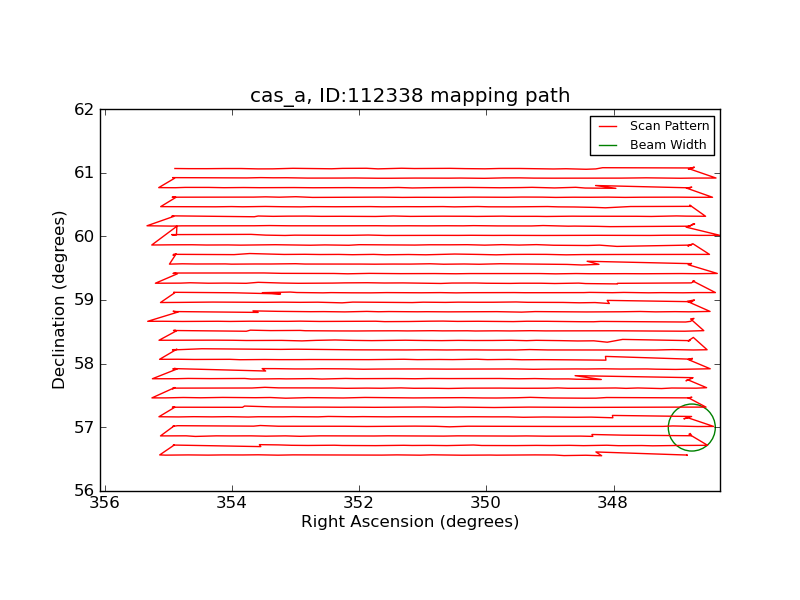Click the green Beam Width legend line
The height and width of the screenshot is (600, 800).
608,145
